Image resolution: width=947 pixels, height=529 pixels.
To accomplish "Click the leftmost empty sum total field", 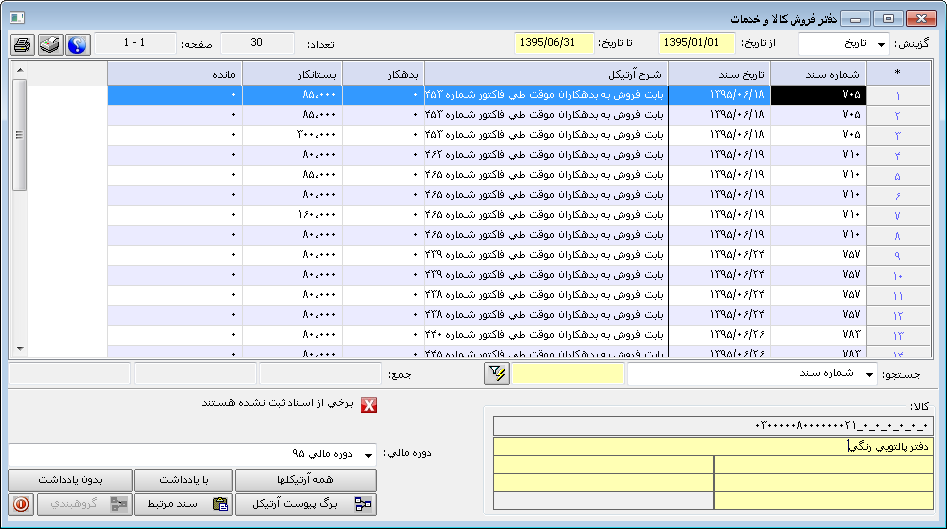I will coord(69,374).
